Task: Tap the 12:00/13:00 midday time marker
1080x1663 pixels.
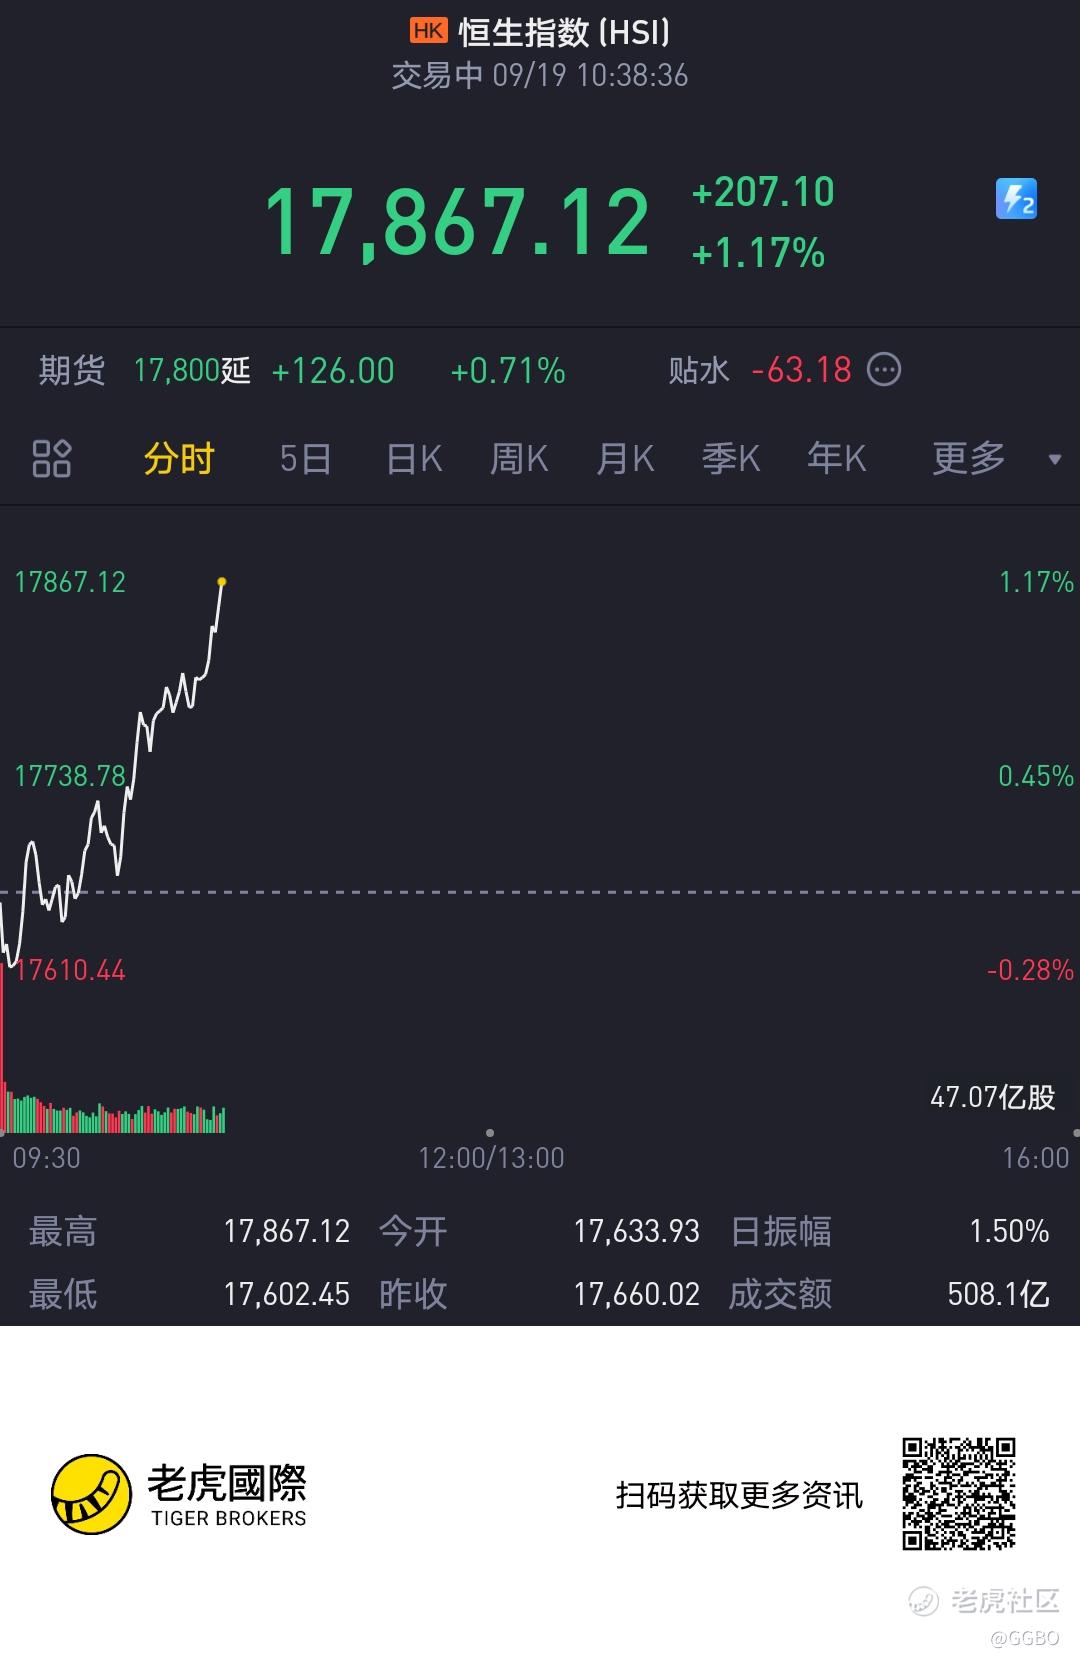Action: click(491, 1158)
